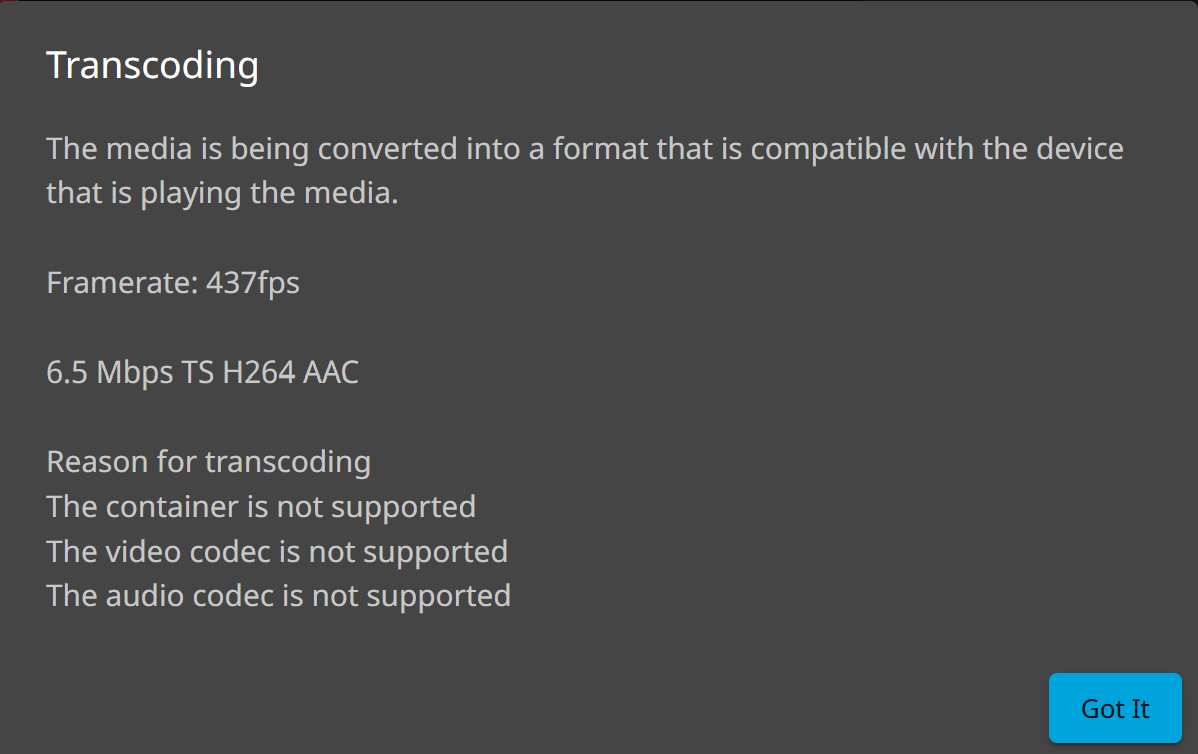
Task: Click "The video codec is not supported" reason
Action: [277, 551]
